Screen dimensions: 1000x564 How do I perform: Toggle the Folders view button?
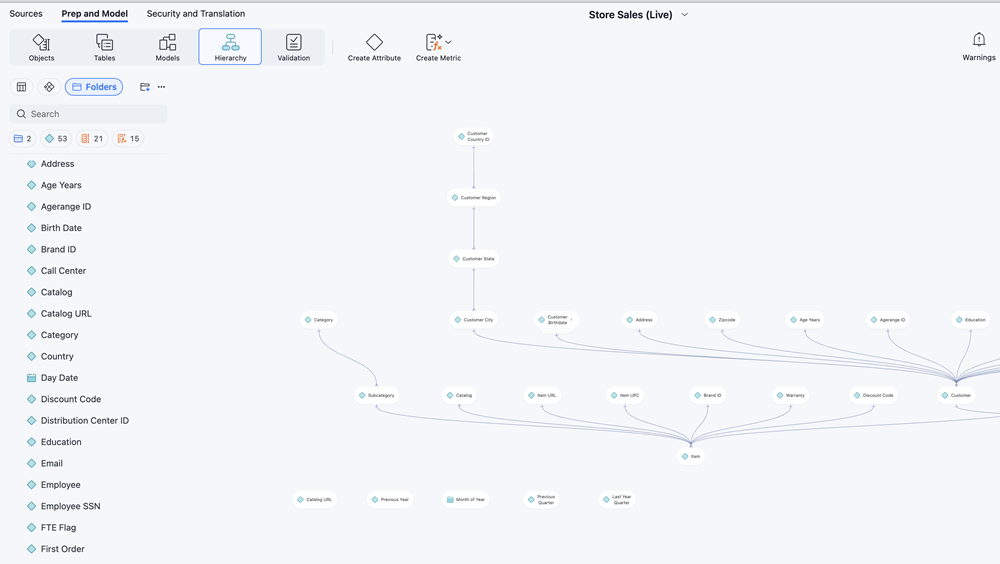pos(94,87)
